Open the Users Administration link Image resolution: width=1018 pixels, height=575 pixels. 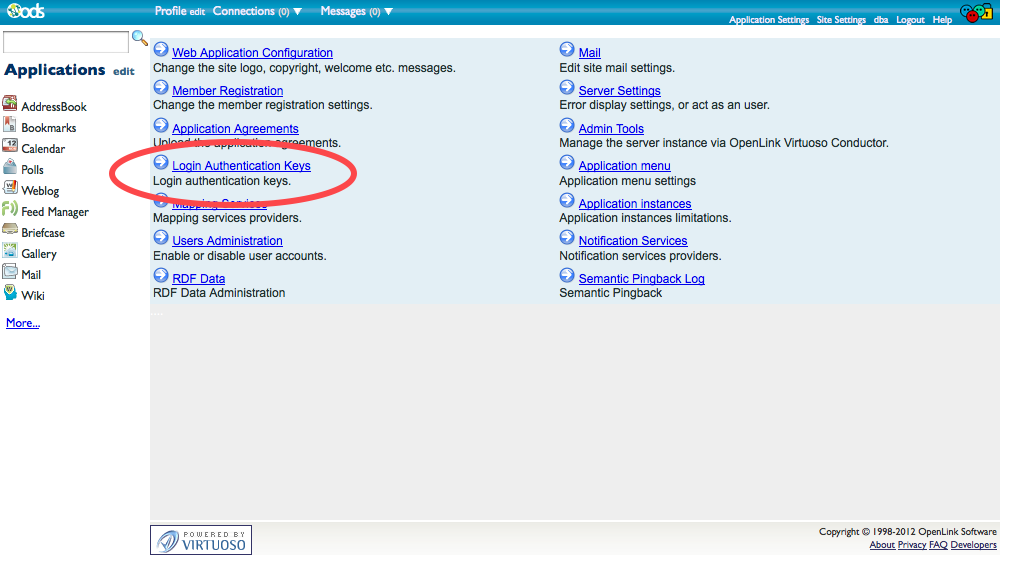click(x=227, y=241)
